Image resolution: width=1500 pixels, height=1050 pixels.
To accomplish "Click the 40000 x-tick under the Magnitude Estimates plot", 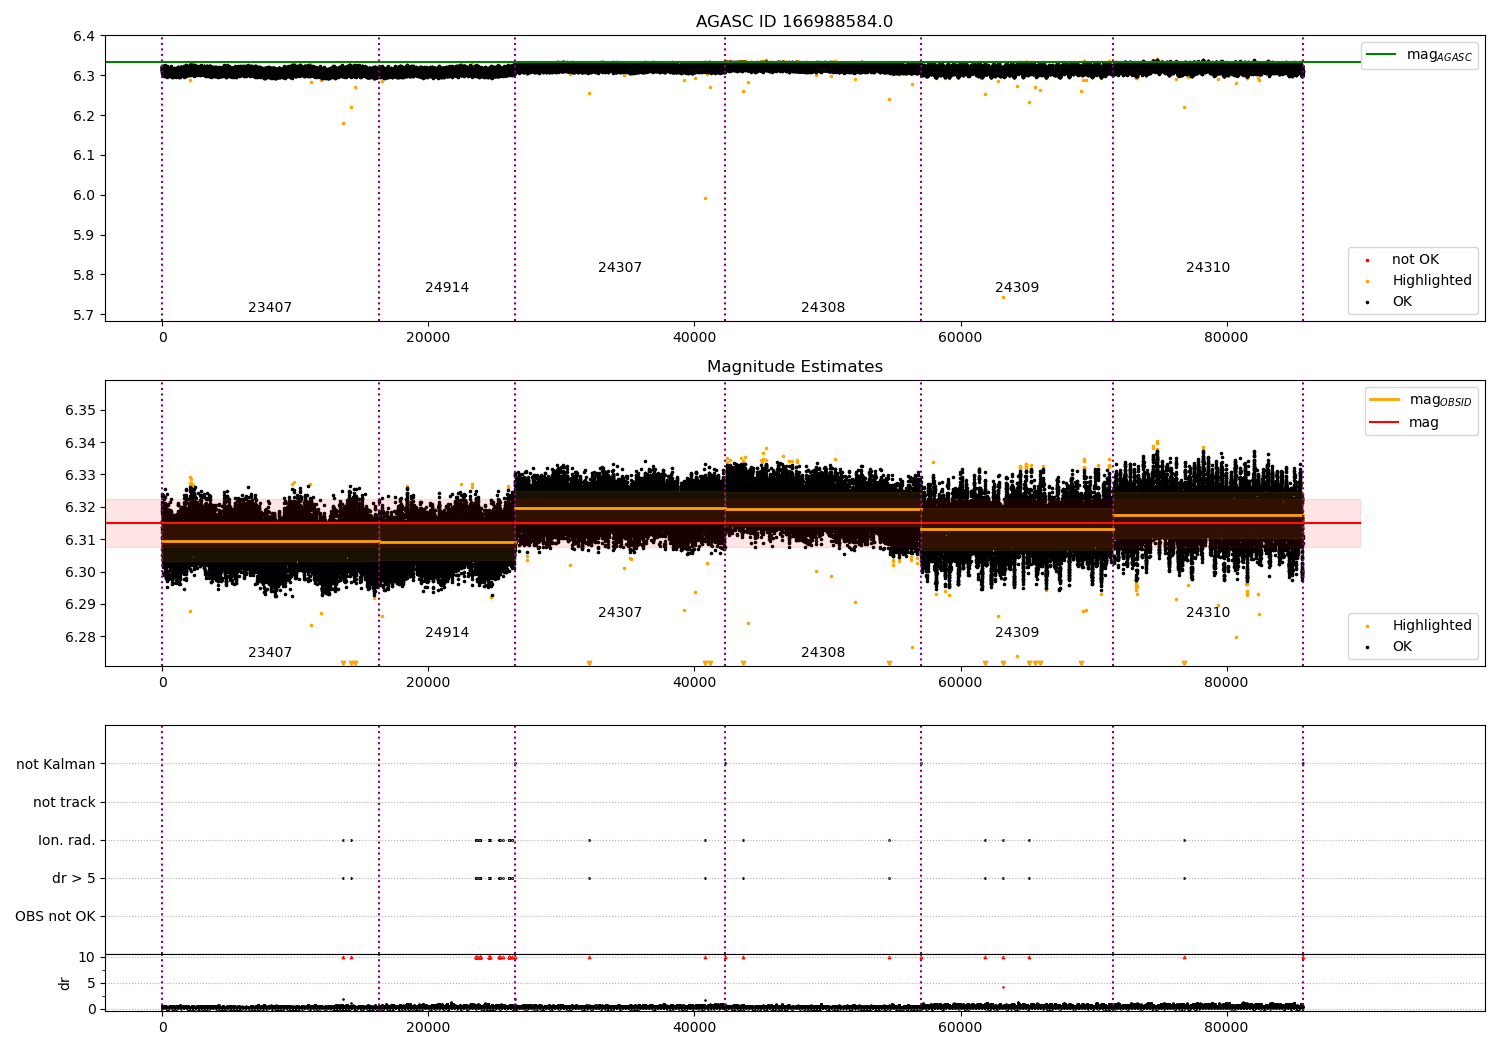I will pyautogui.click(x=694, y=683).
